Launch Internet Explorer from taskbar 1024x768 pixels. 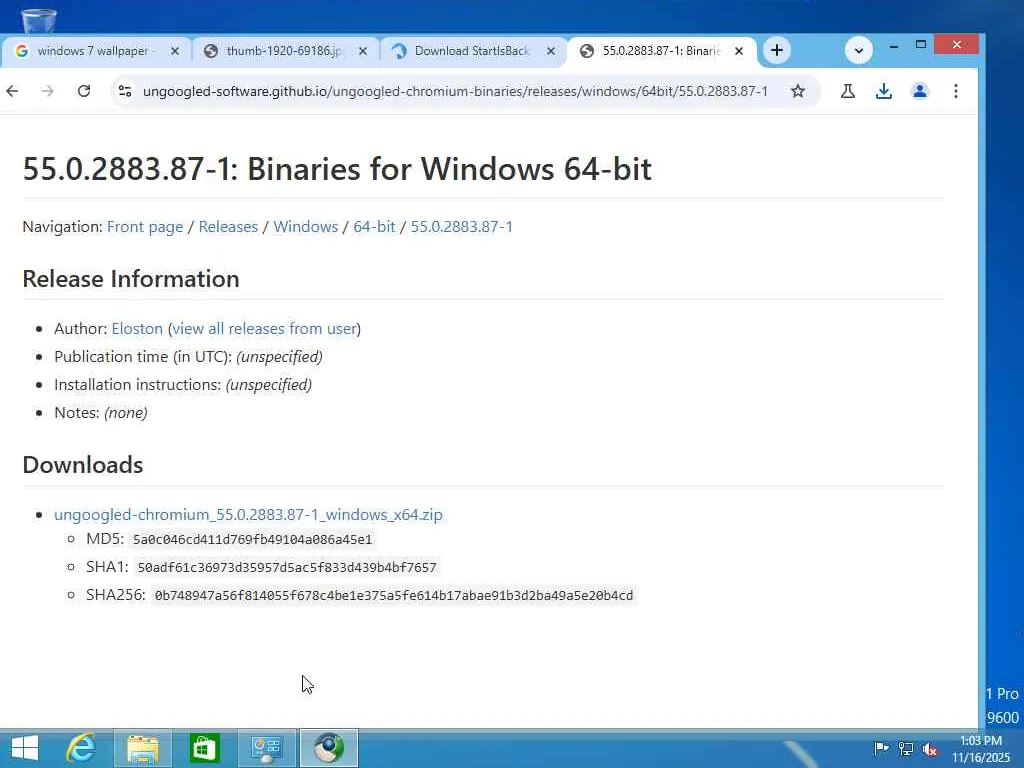coord(81,748)
